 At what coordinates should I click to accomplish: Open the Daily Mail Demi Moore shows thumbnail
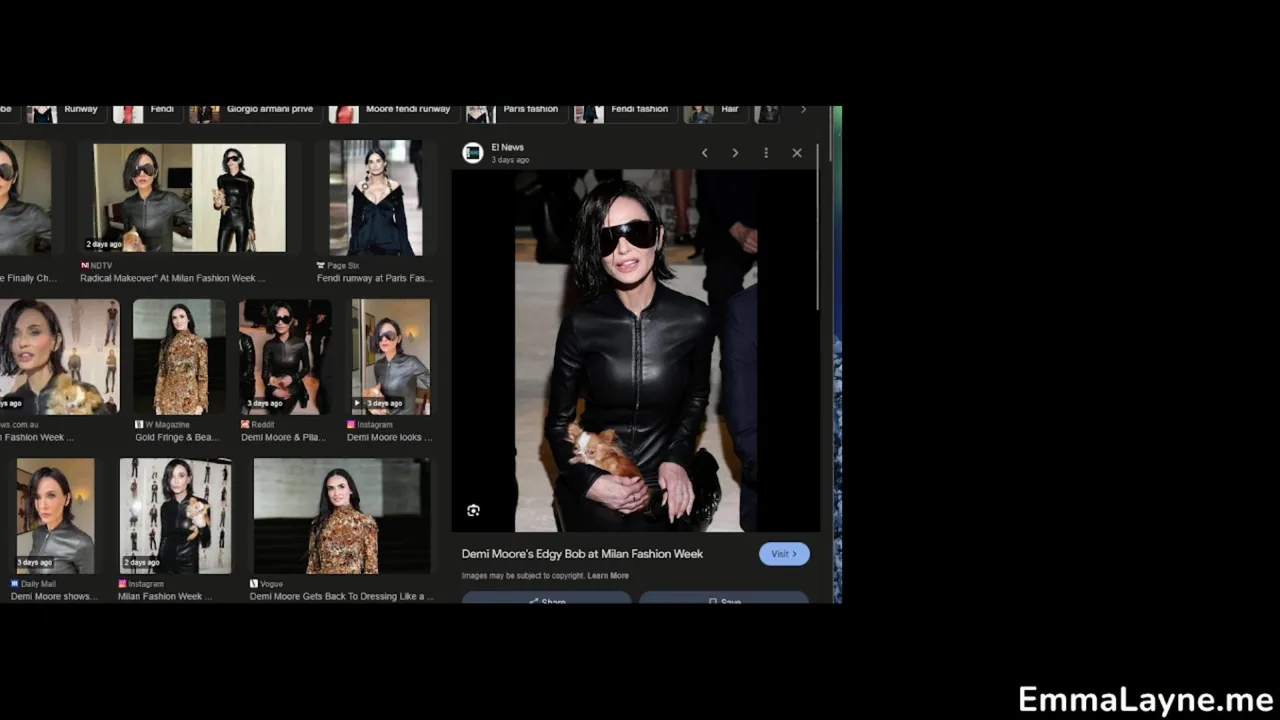tap(55, 516)
